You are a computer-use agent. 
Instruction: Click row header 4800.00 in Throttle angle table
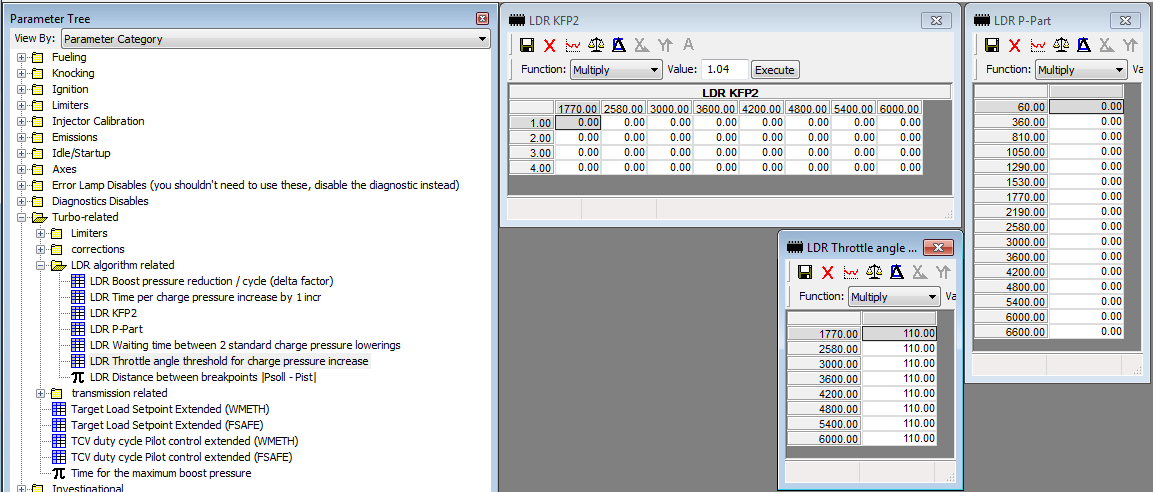(824, 409)
